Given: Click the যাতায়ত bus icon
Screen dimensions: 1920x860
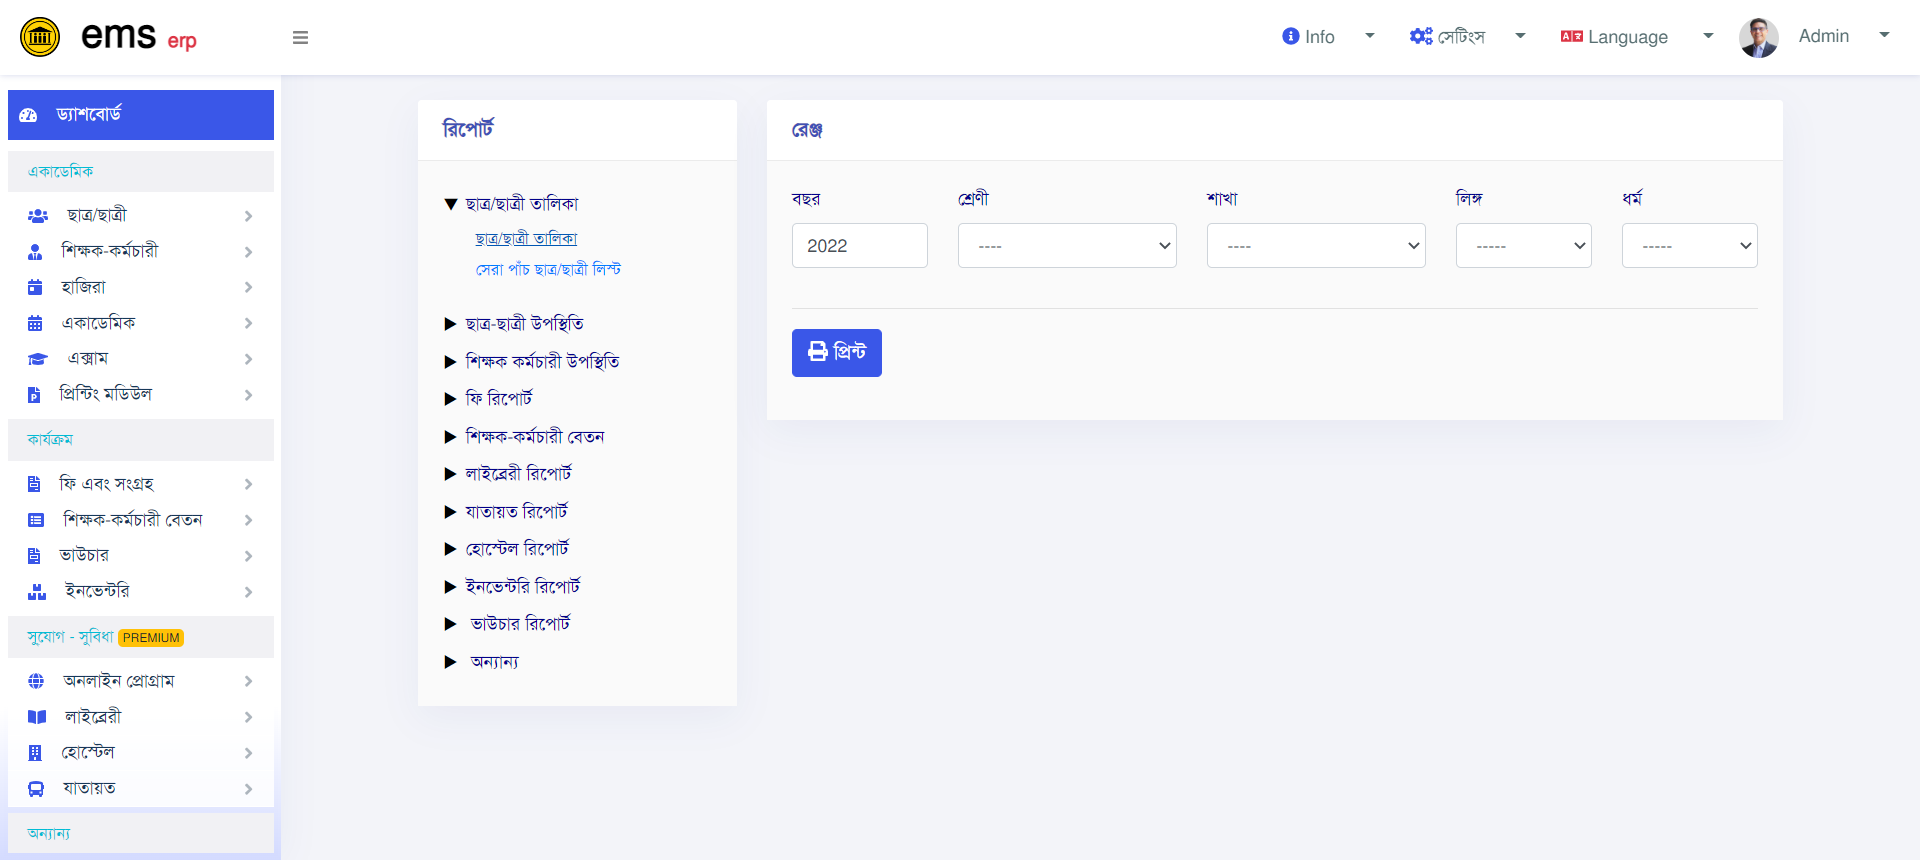Looking at the screenshot, I should click(x=36, y=789).
